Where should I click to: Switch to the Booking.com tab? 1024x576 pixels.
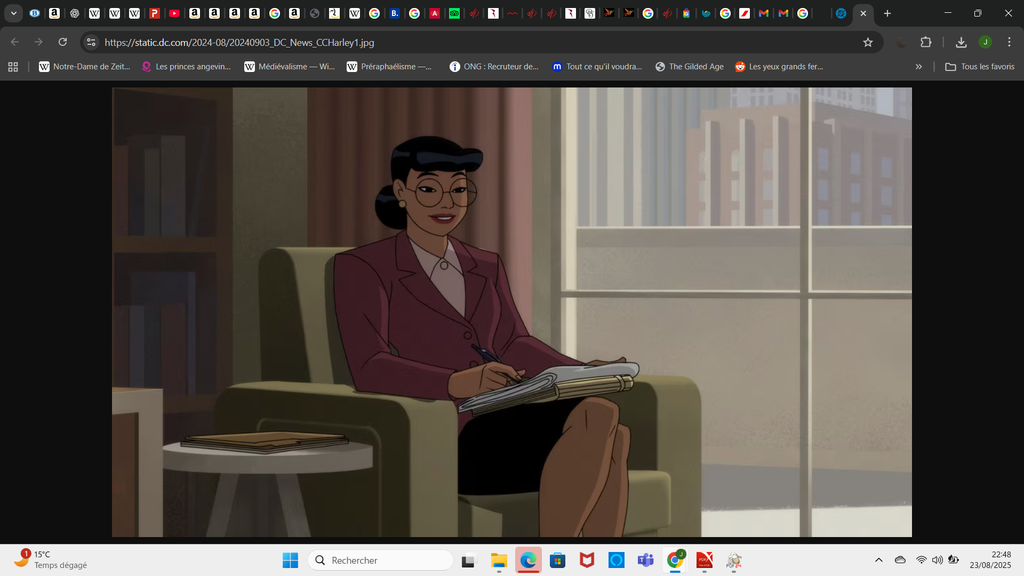[394, 13]
